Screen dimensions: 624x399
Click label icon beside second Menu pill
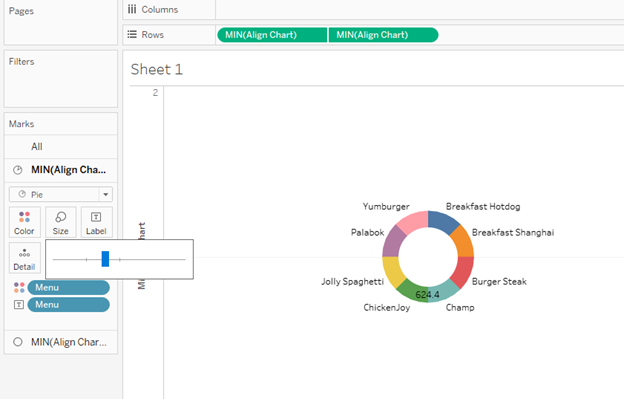19,305
